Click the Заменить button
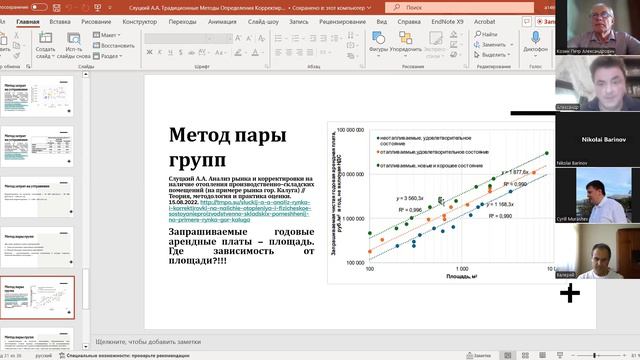The image size is (640, 360). (x=490, y=44)
